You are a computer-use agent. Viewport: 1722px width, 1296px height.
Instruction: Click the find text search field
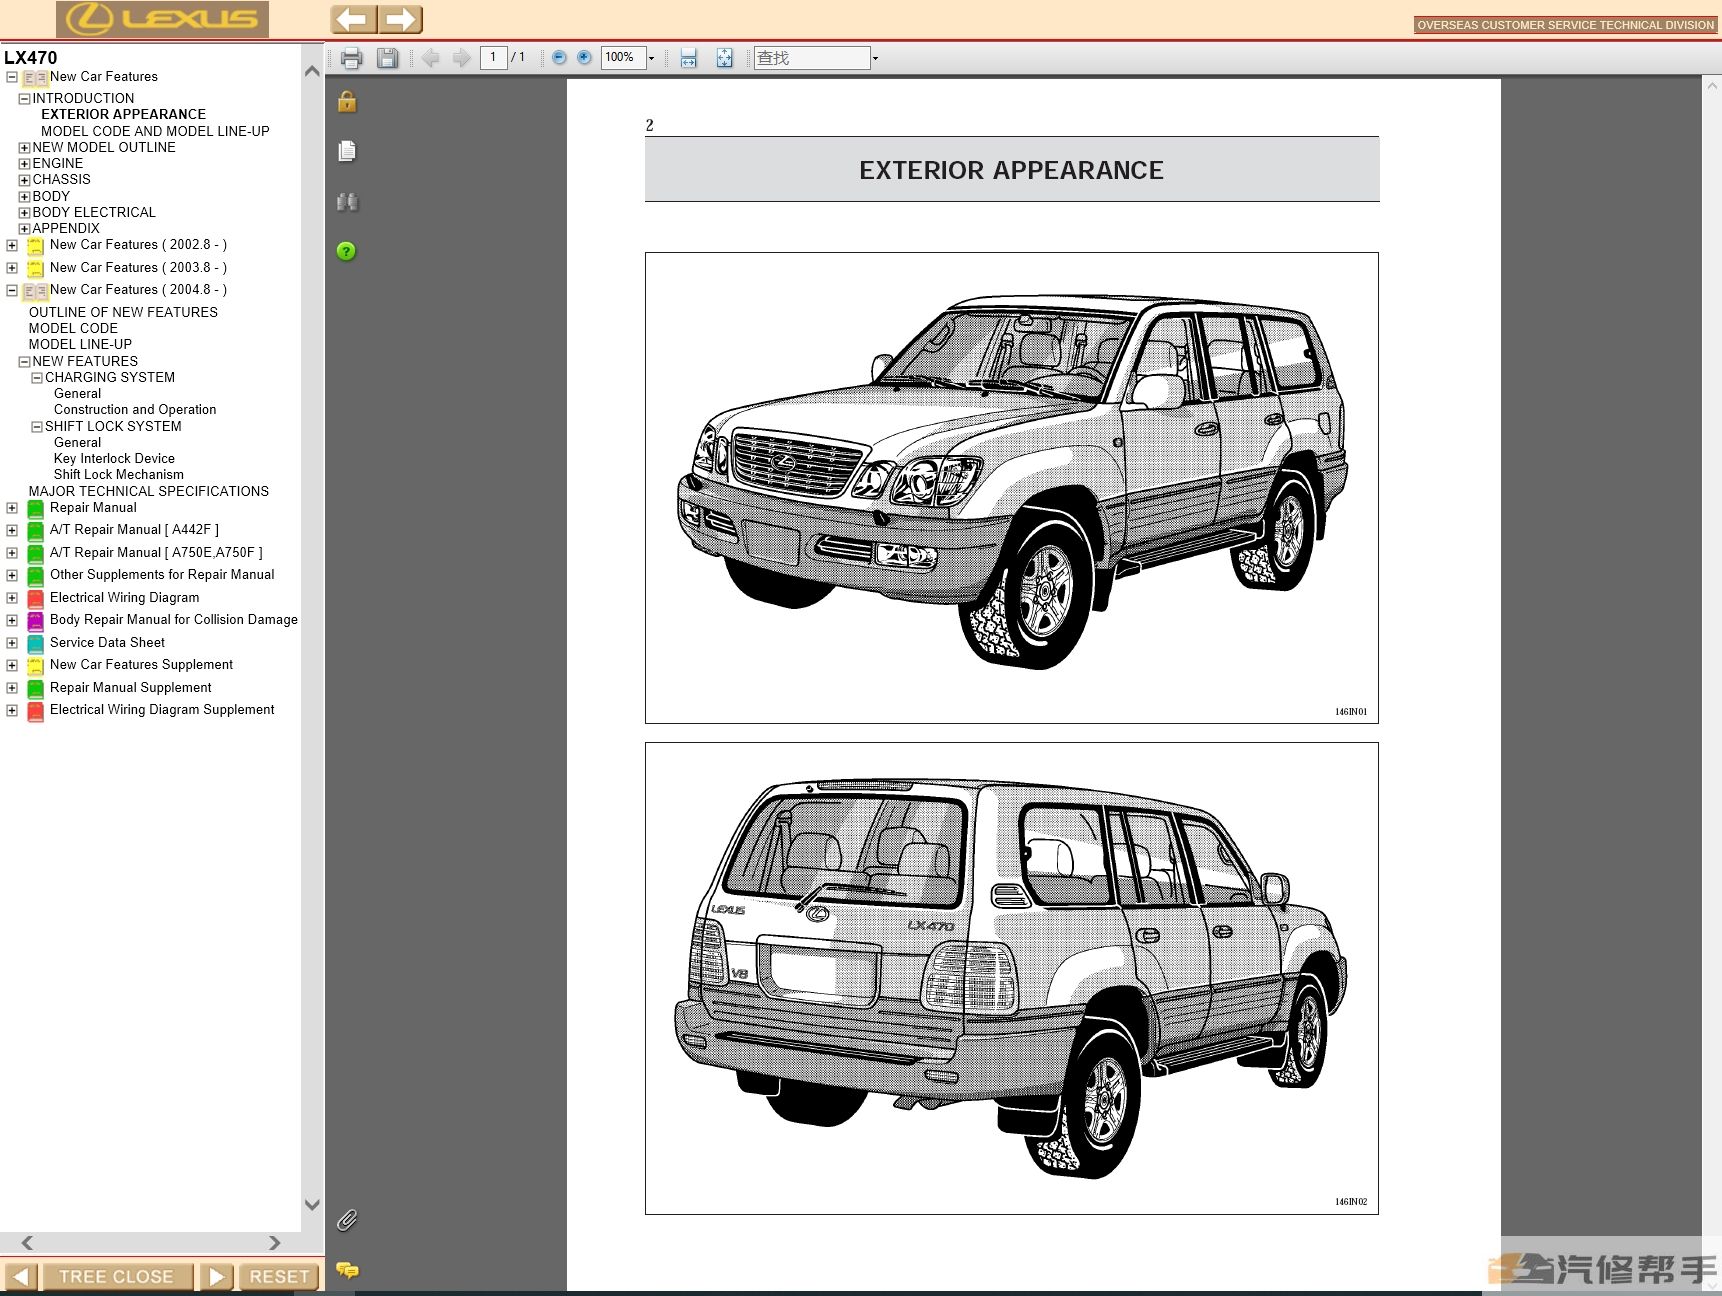pyautogui.click(x=811, y=58)
